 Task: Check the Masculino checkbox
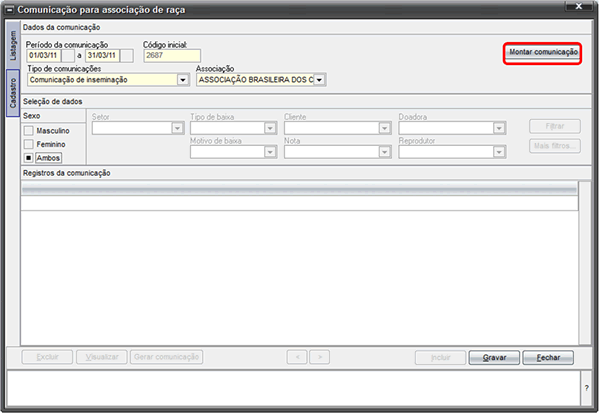[x=29, y=131]
